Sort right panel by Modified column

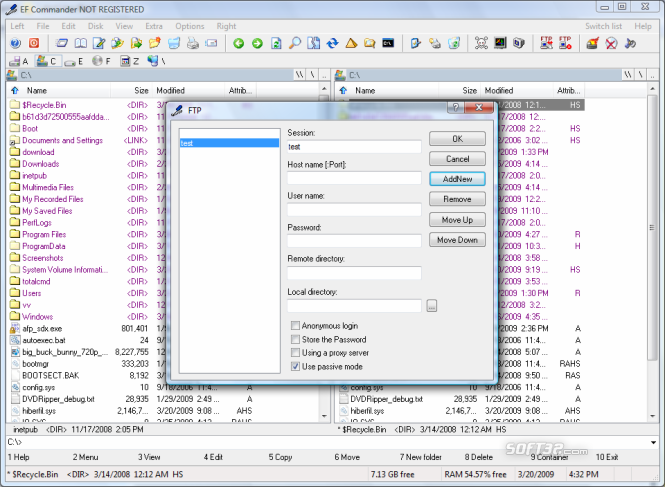pos(517,90)
